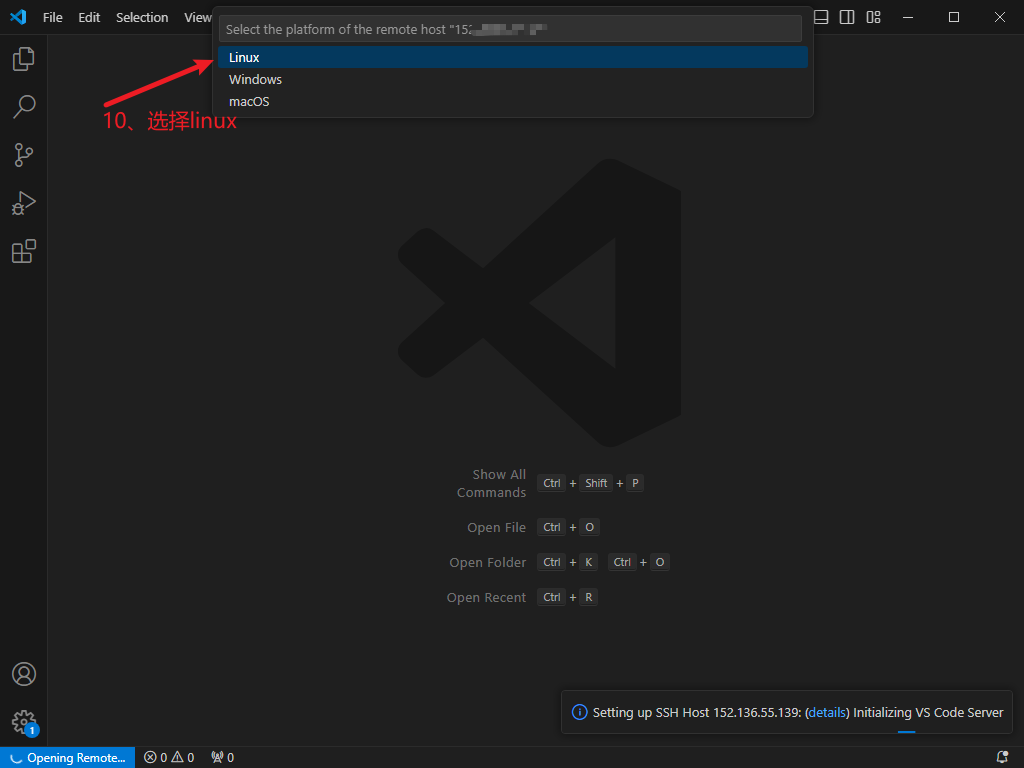Click the Open Recent label
Viewport: 1024px width, 768px height.
pyautogui.click(x=486, y=598)
